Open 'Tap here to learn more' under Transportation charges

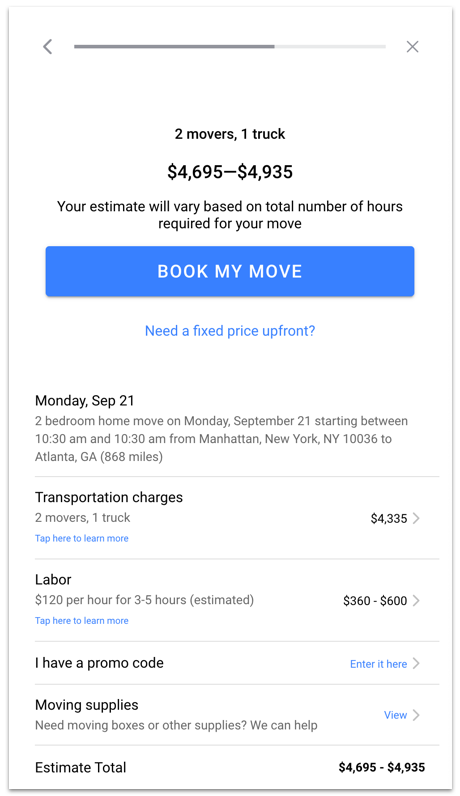tap(82, 539)
